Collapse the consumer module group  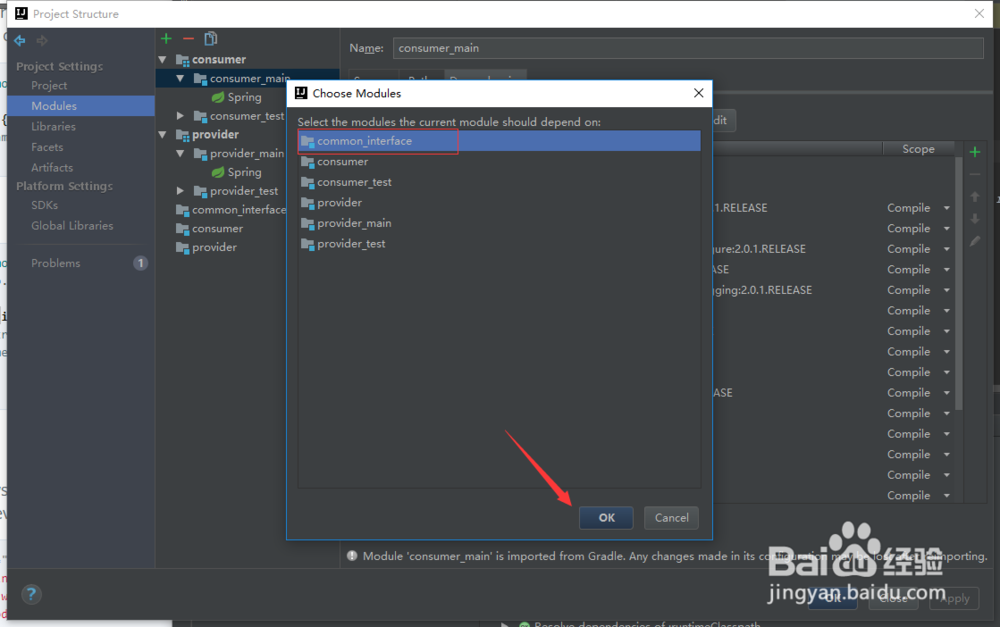coord(163,59)
